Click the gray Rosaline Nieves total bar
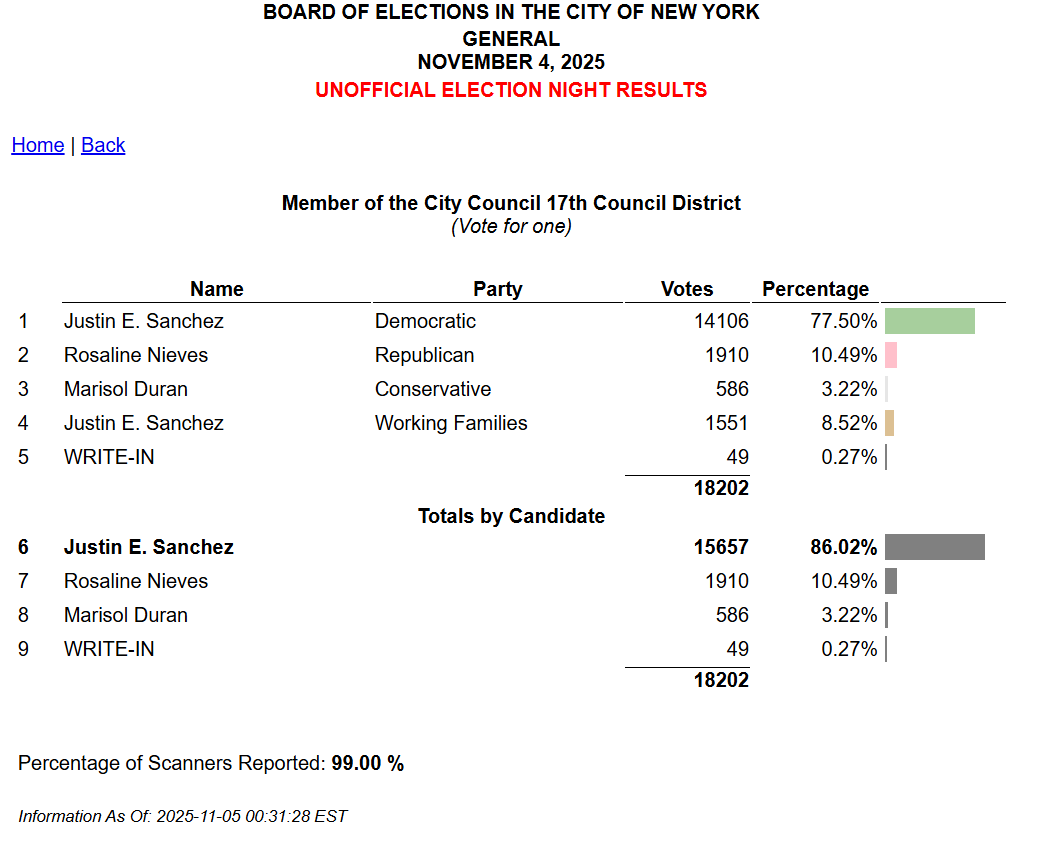The image size is (1056, 858). point(891,581)
